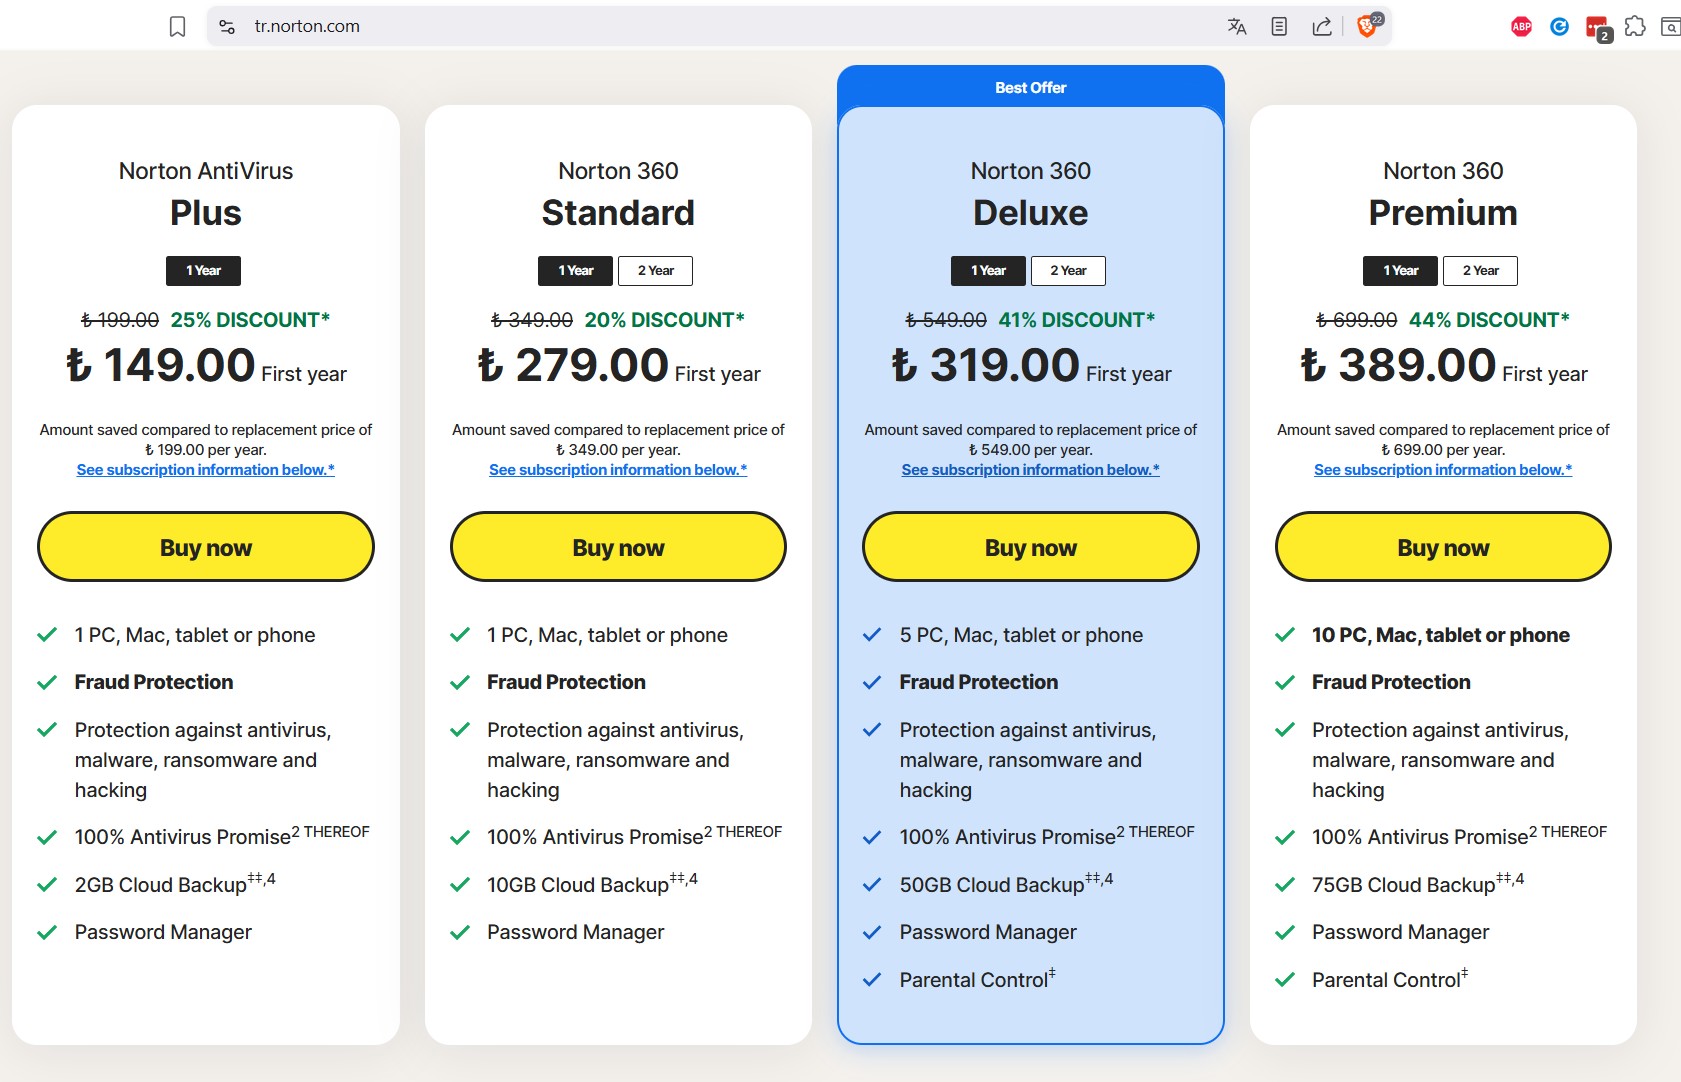
Task: Open subscription information link under 360 Premium
Action: click(1443, 470)
